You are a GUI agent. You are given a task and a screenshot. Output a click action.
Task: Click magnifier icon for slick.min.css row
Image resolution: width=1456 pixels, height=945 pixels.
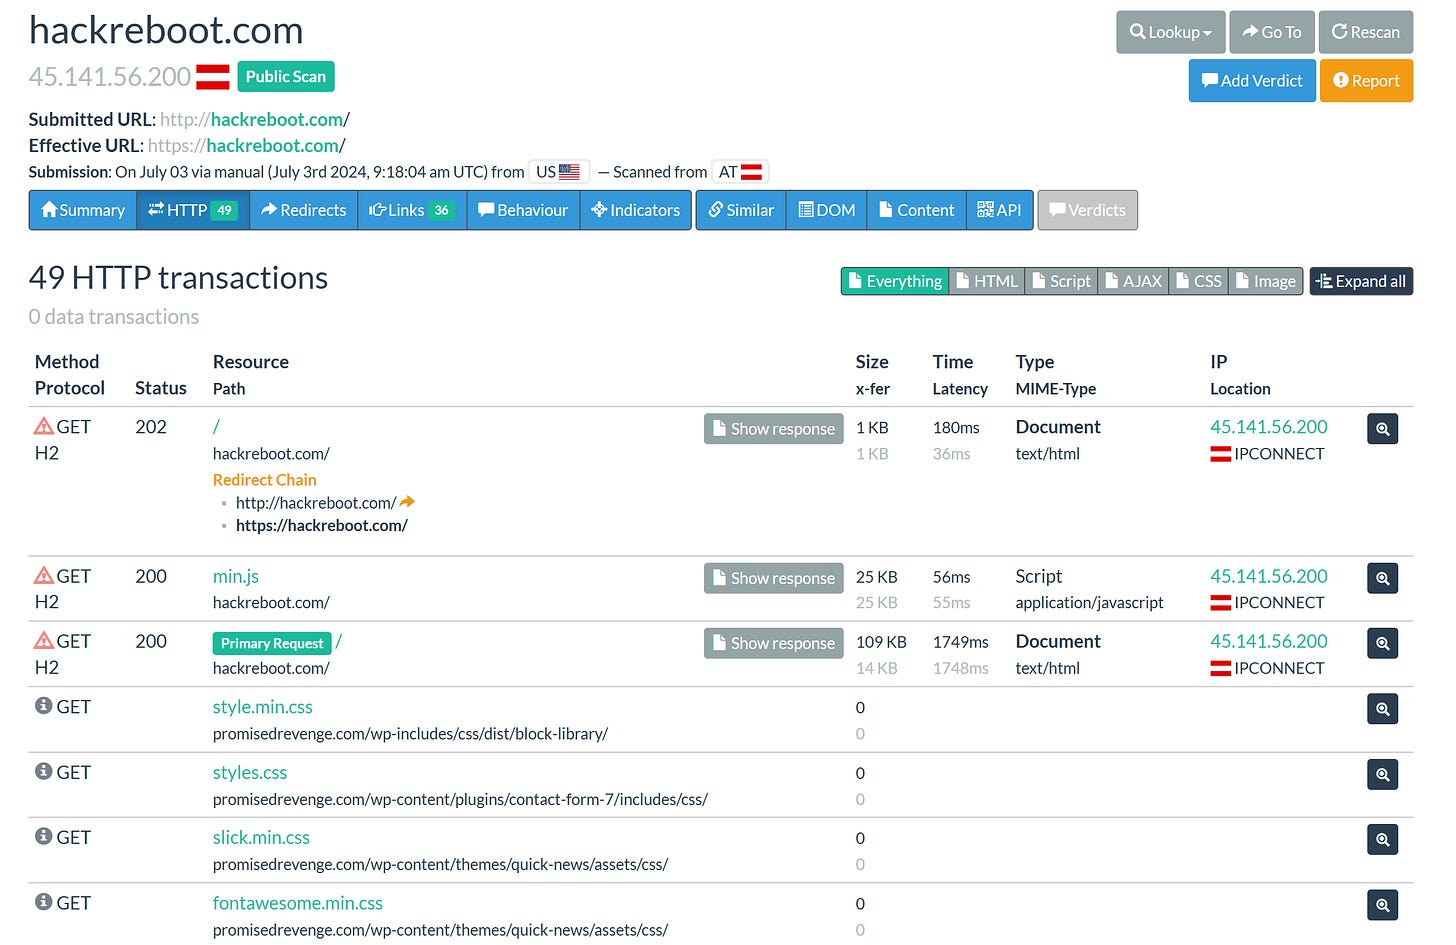coord(1382,839)
